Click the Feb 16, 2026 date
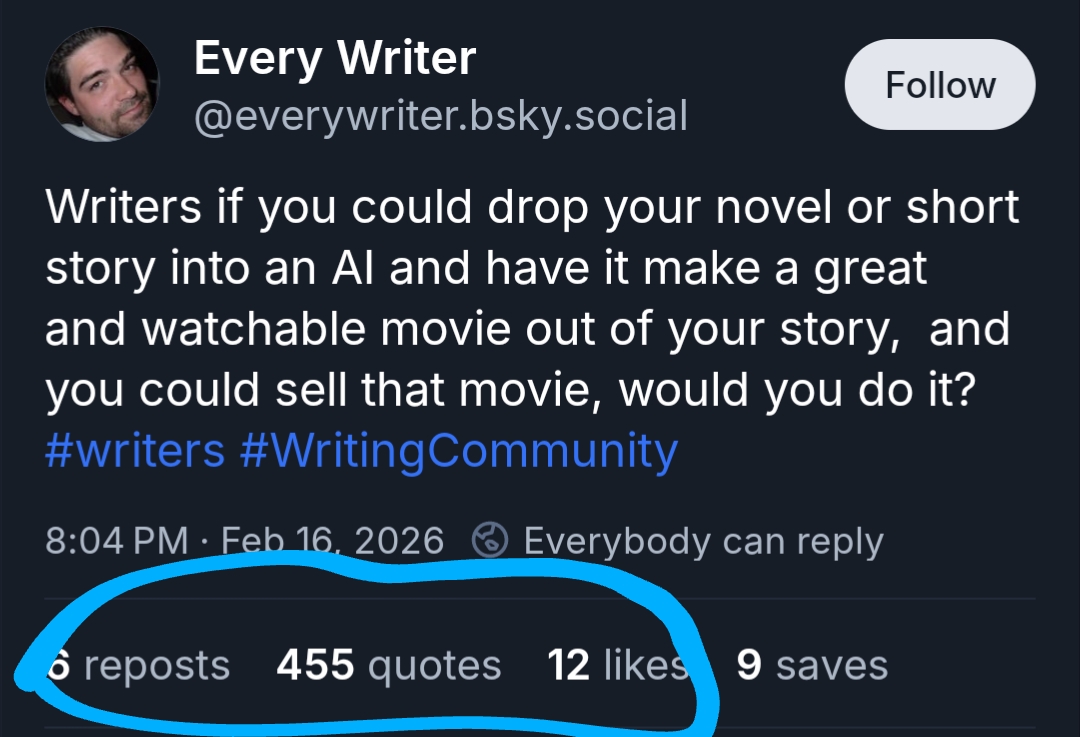1080x737 pixels. [332, 541]
